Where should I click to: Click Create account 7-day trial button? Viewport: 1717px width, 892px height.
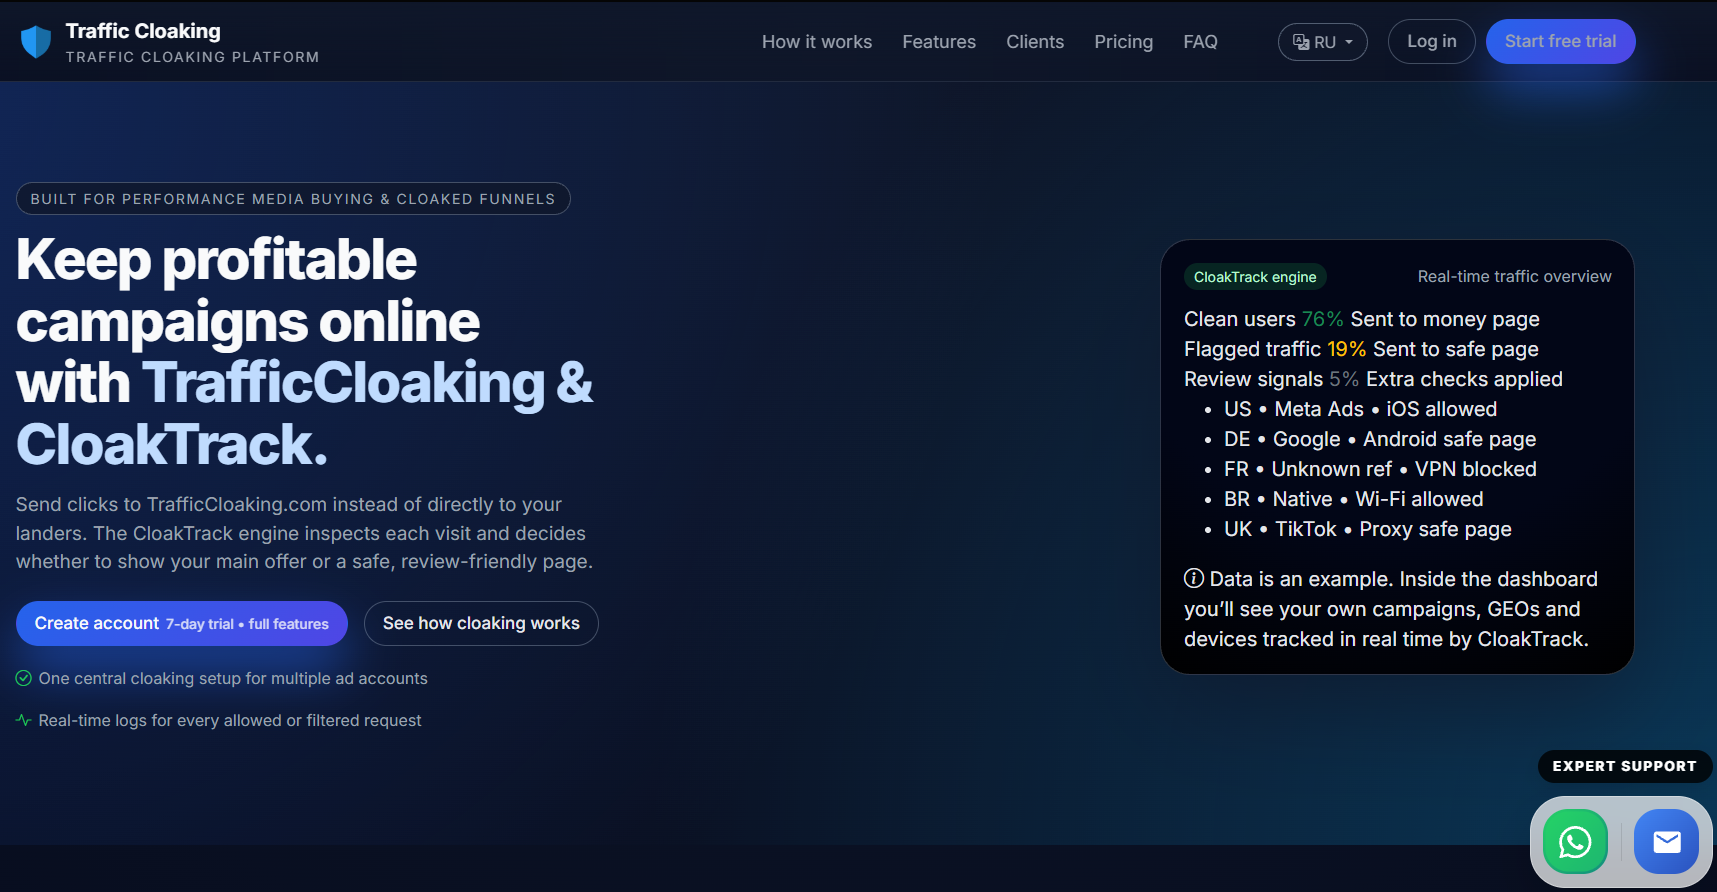click(x=182, y=623)
